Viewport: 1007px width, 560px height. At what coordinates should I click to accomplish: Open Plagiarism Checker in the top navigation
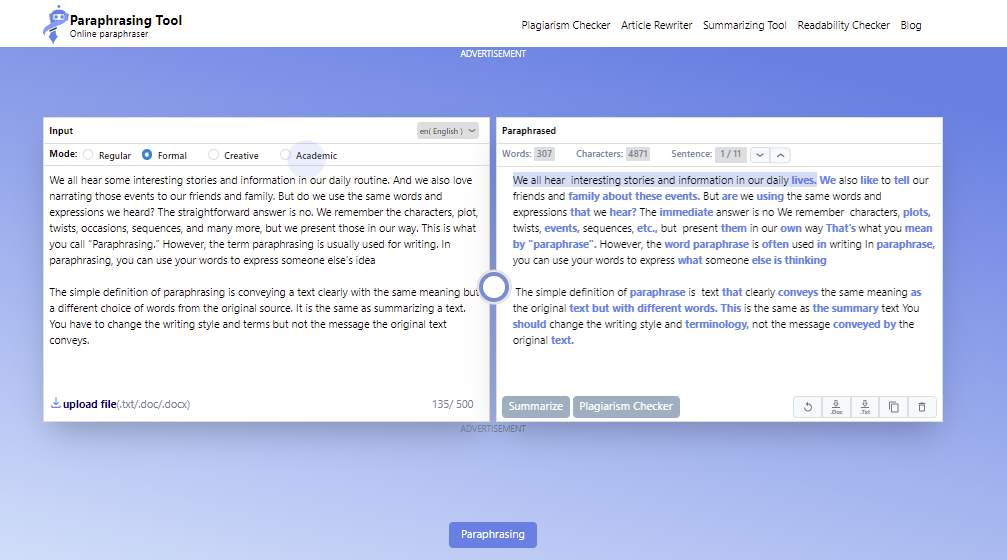[565, 25]
